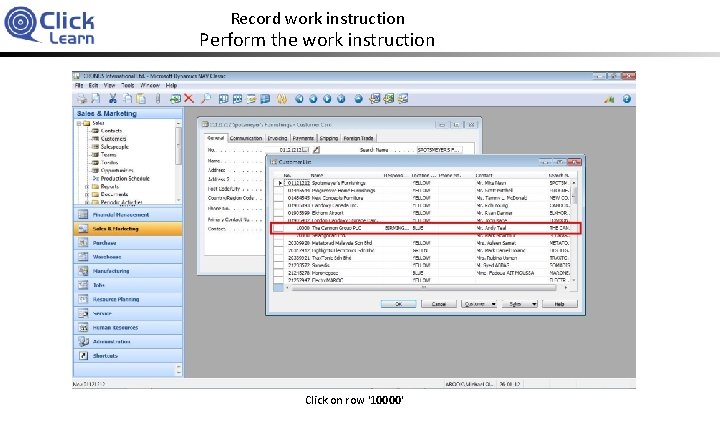Open the File menu
This screenshot has width=720, height=437.
[x=79, y=85]
